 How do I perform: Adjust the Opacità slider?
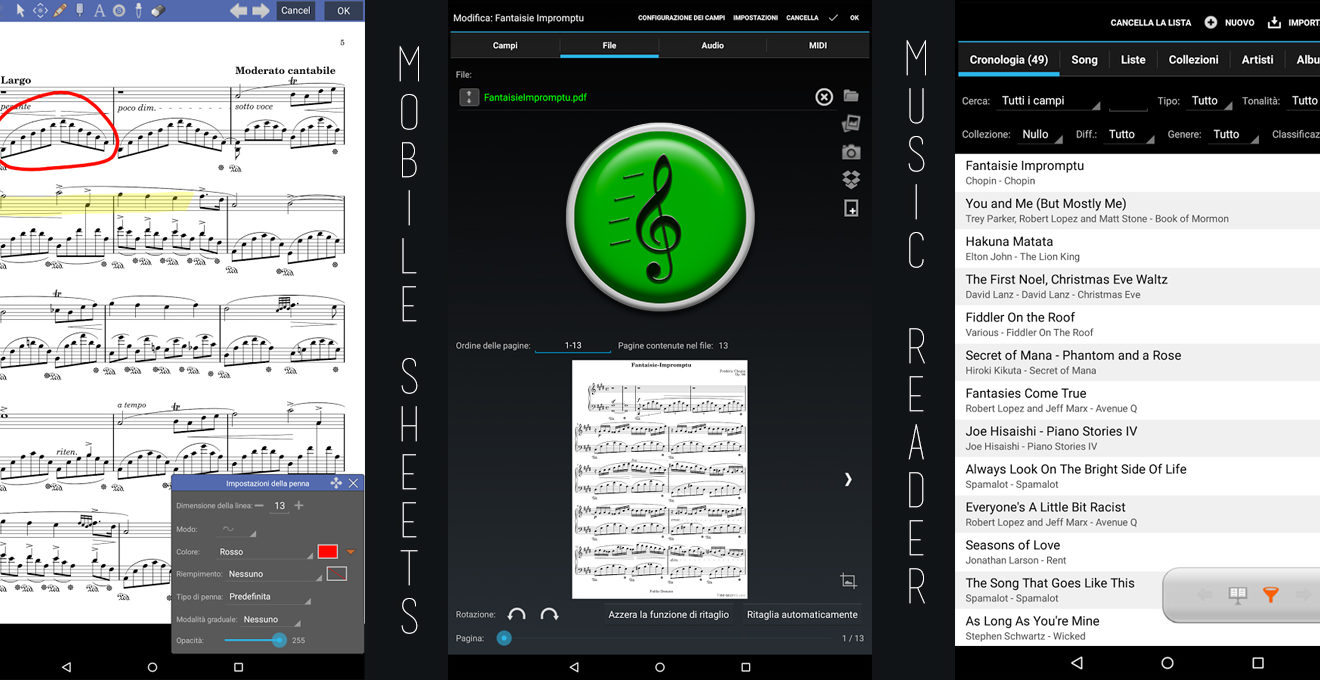[254, 640]
